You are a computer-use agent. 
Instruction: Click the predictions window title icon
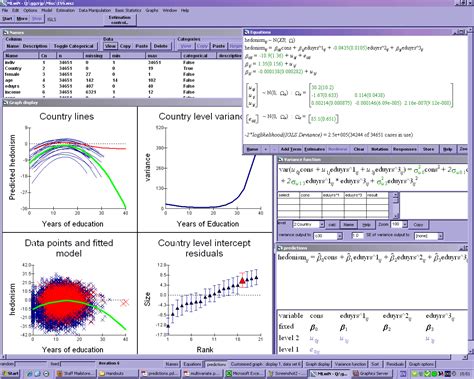click(x=280, y=248)
